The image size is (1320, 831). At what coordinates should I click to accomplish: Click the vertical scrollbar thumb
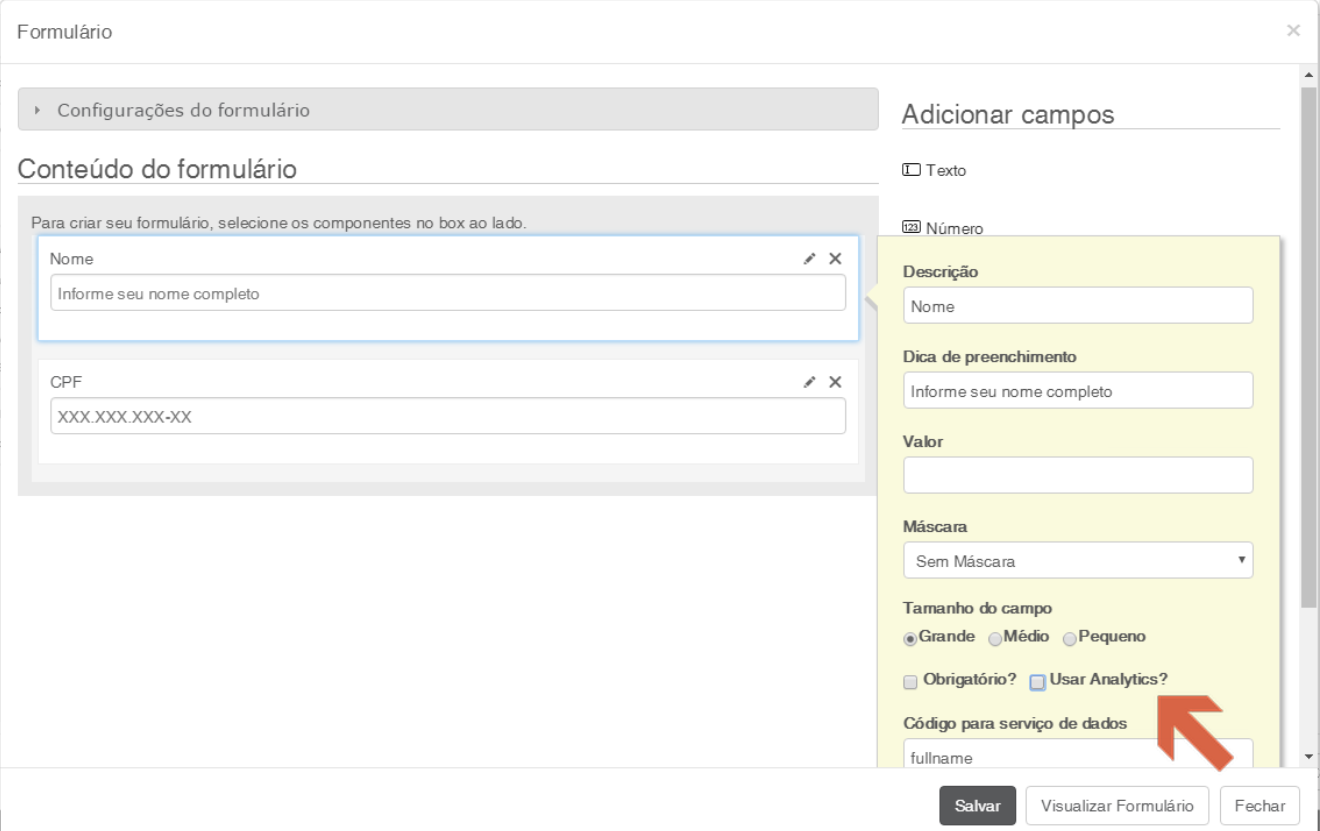tap(1309, 347)
